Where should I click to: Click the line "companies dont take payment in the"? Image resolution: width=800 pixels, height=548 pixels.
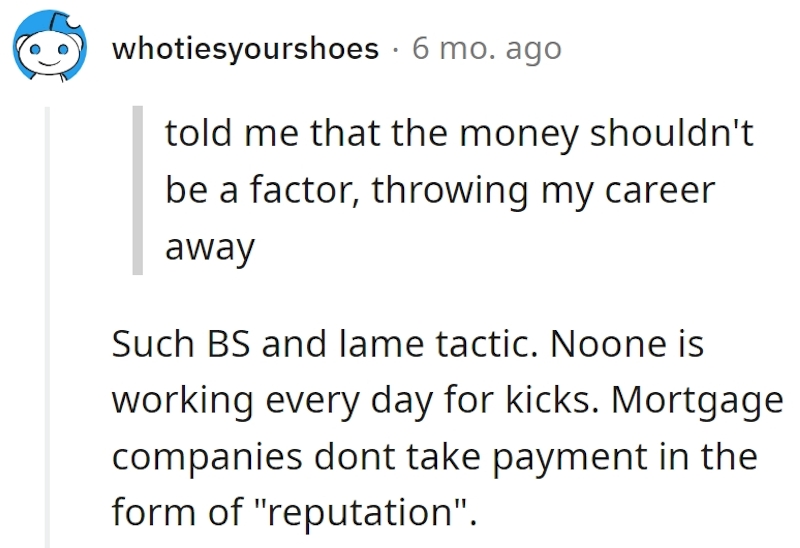tap(434, 457)
